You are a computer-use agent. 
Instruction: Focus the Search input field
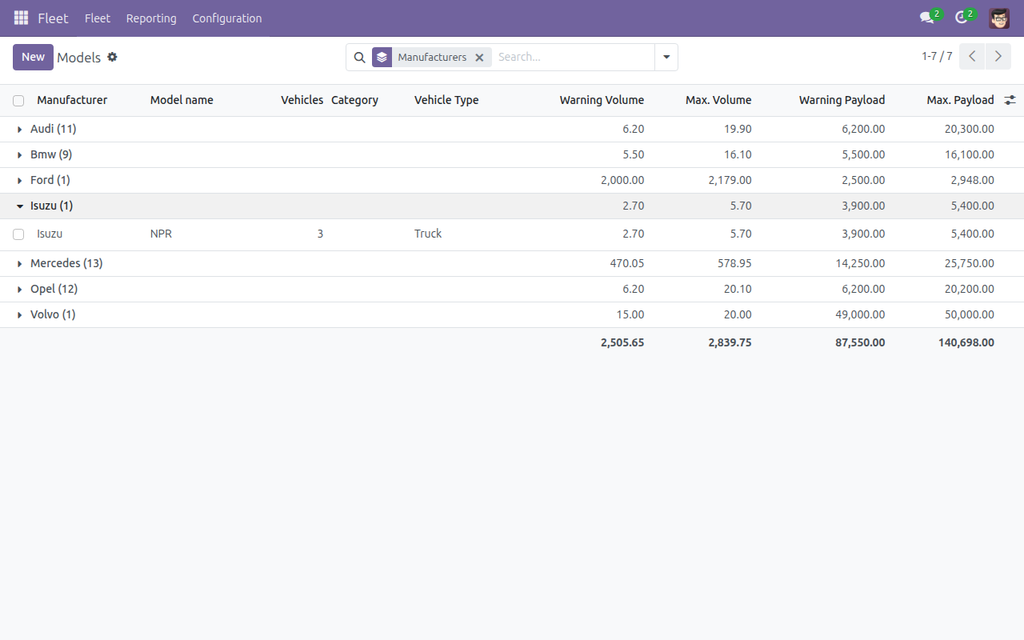coord(573,57)
